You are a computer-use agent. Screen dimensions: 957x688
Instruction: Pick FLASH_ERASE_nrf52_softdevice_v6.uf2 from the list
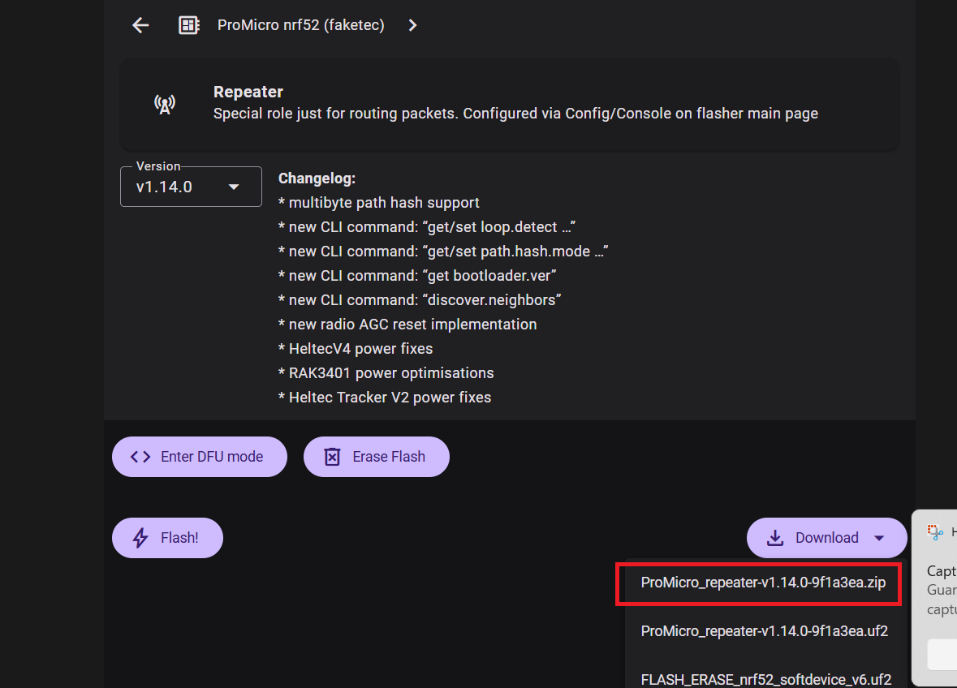766,679
